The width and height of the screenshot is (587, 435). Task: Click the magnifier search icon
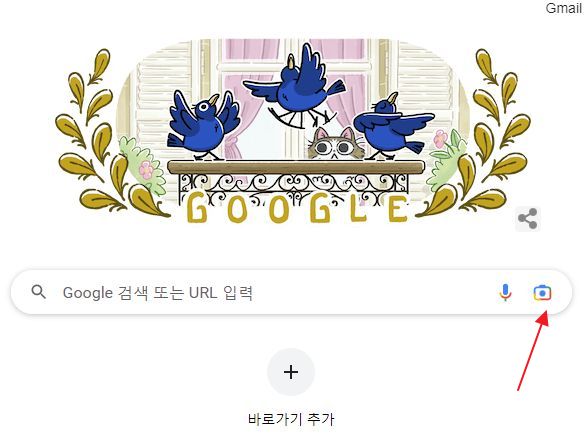point(39,292)
